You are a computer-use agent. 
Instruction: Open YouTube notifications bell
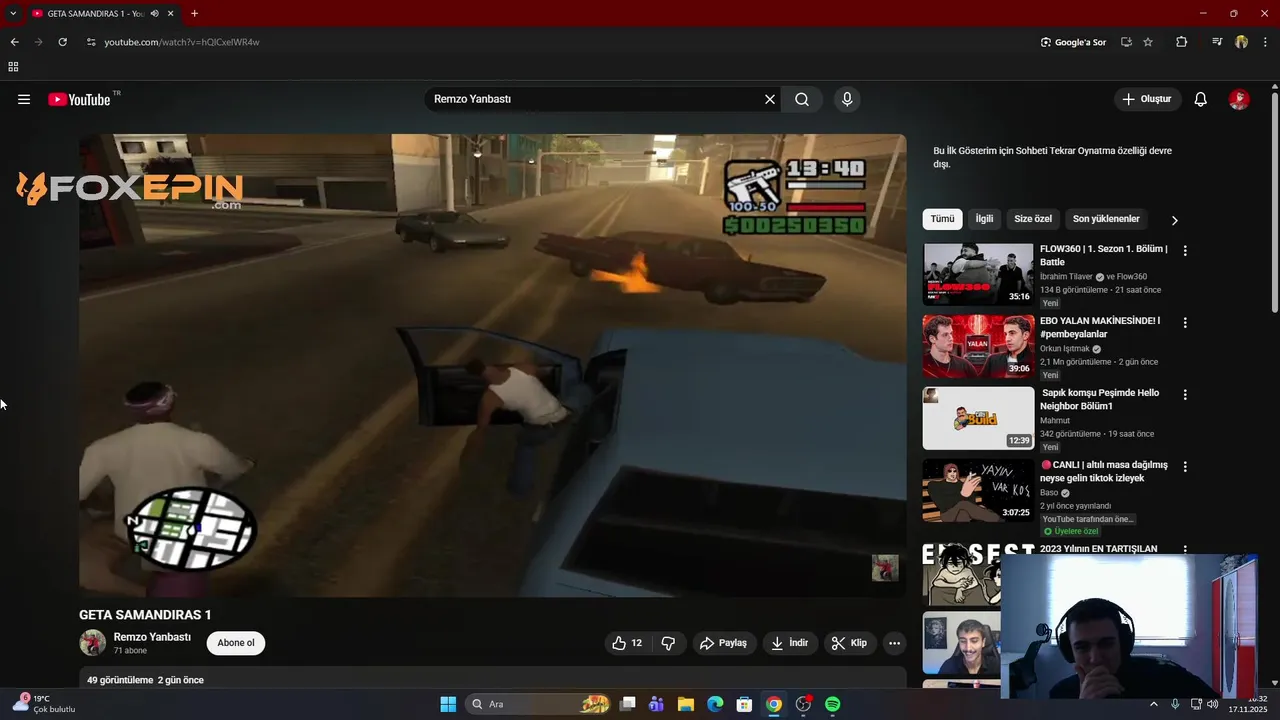click(x=1201, y=99)
